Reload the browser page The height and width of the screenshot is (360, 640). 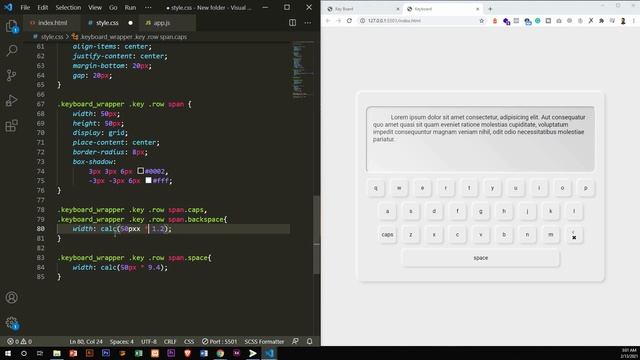(349, 20)
